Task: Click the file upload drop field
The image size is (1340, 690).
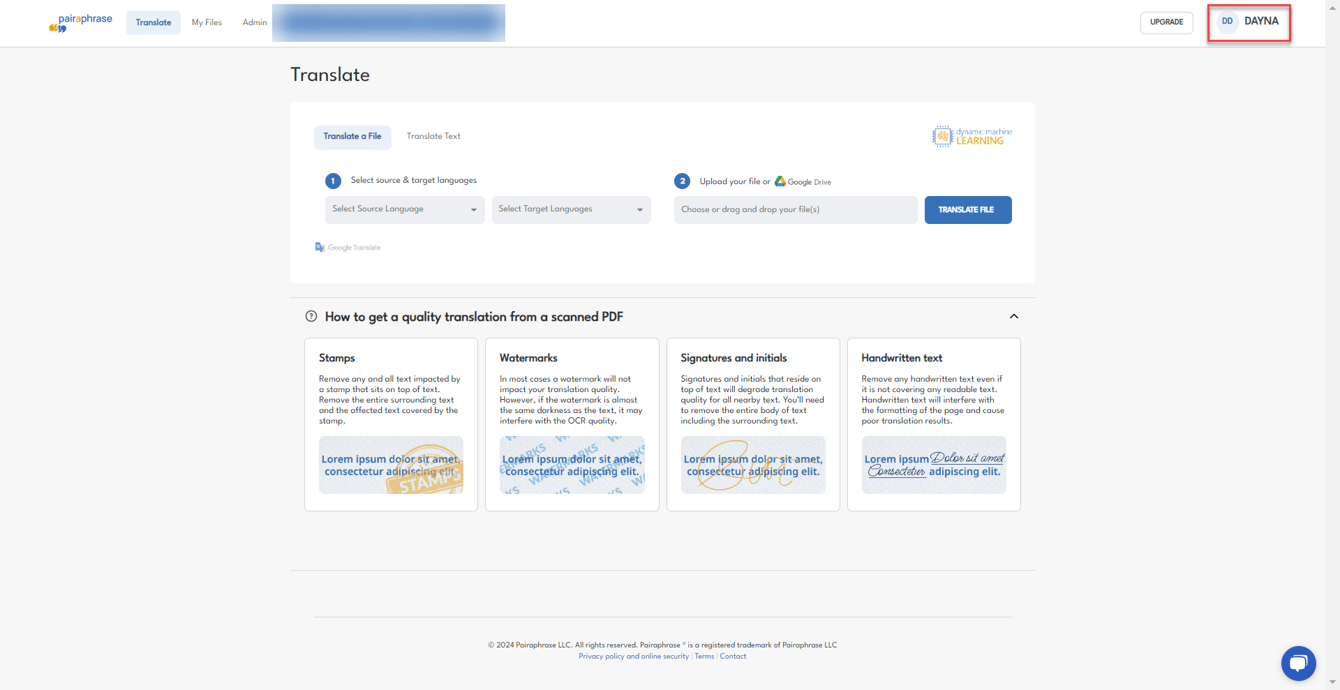Action: (x=795, y=210)
